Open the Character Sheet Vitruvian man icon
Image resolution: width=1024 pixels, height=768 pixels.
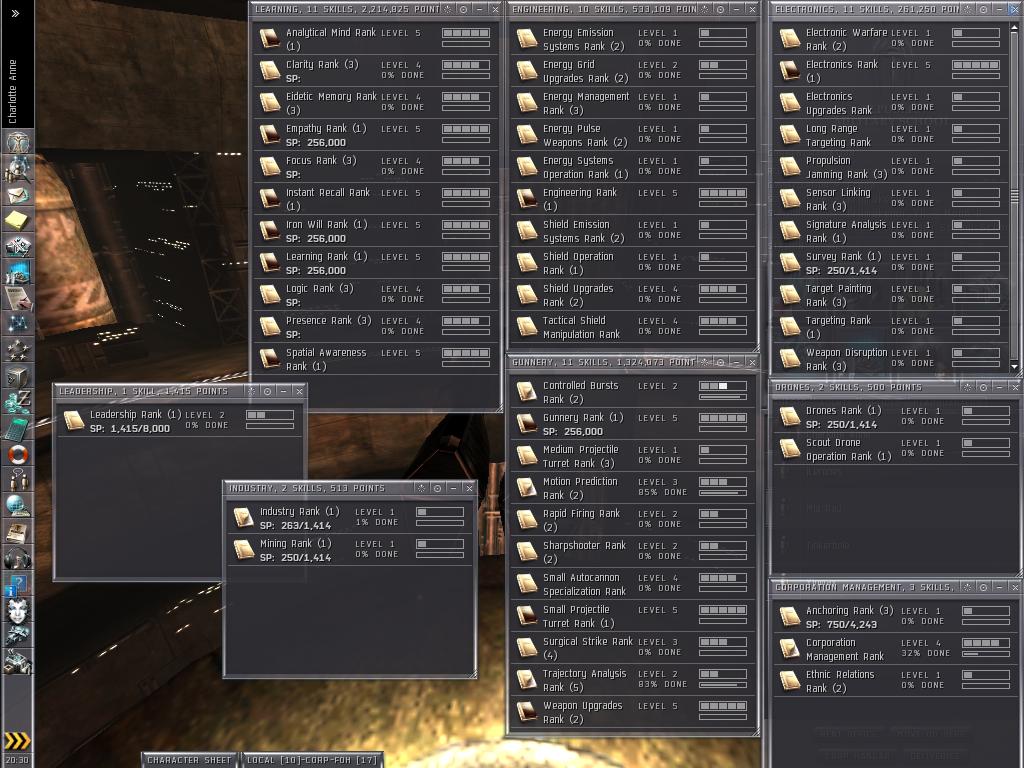(x=18, y=142)
